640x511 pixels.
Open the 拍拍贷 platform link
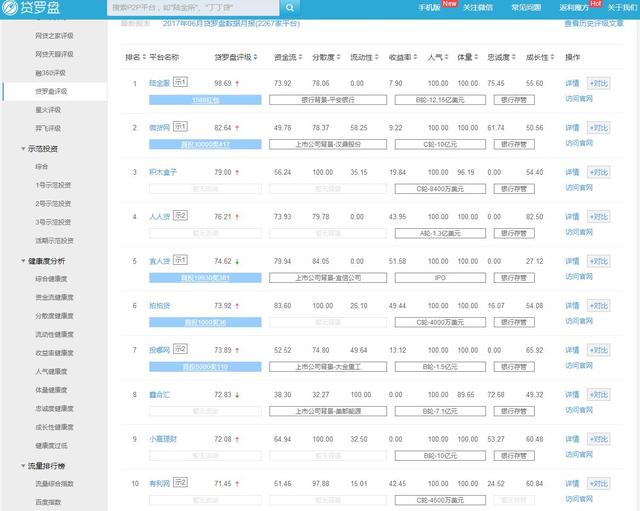[159, 306]
